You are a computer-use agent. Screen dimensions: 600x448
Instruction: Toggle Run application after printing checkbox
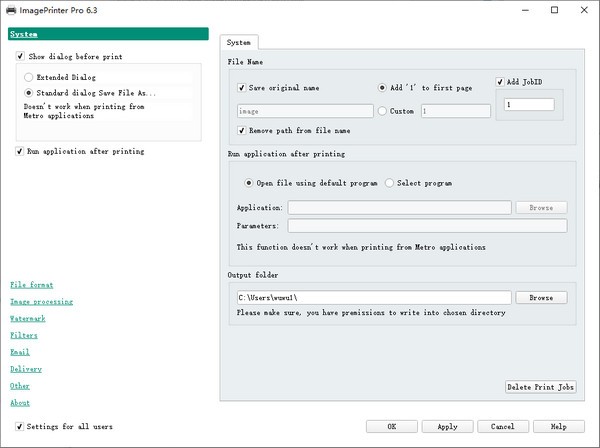tap(21, 151)
